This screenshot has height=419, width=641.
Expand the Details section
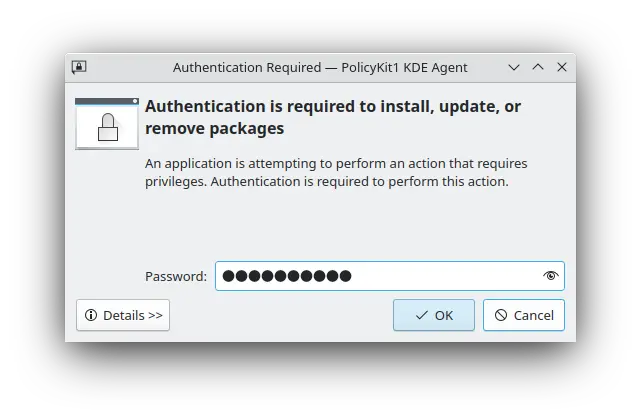123,315
